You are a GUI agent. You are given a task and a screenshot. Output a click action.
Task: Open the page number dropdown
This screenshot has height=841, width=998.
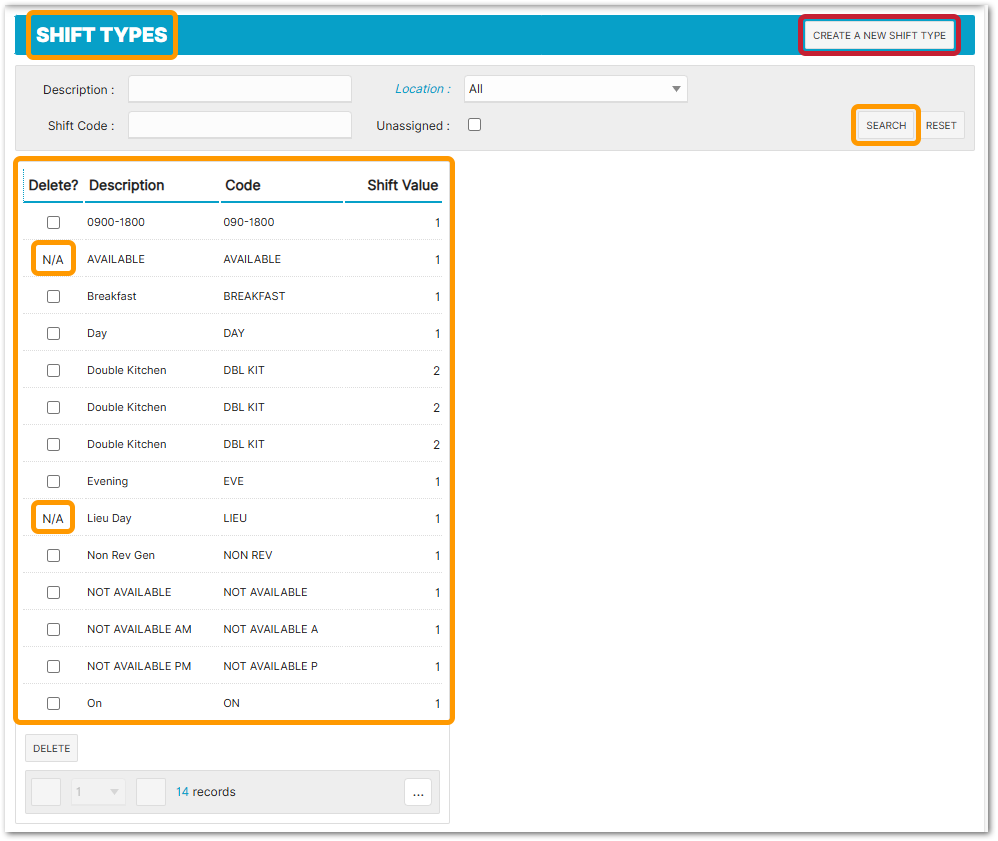click(x=98, y=792)
